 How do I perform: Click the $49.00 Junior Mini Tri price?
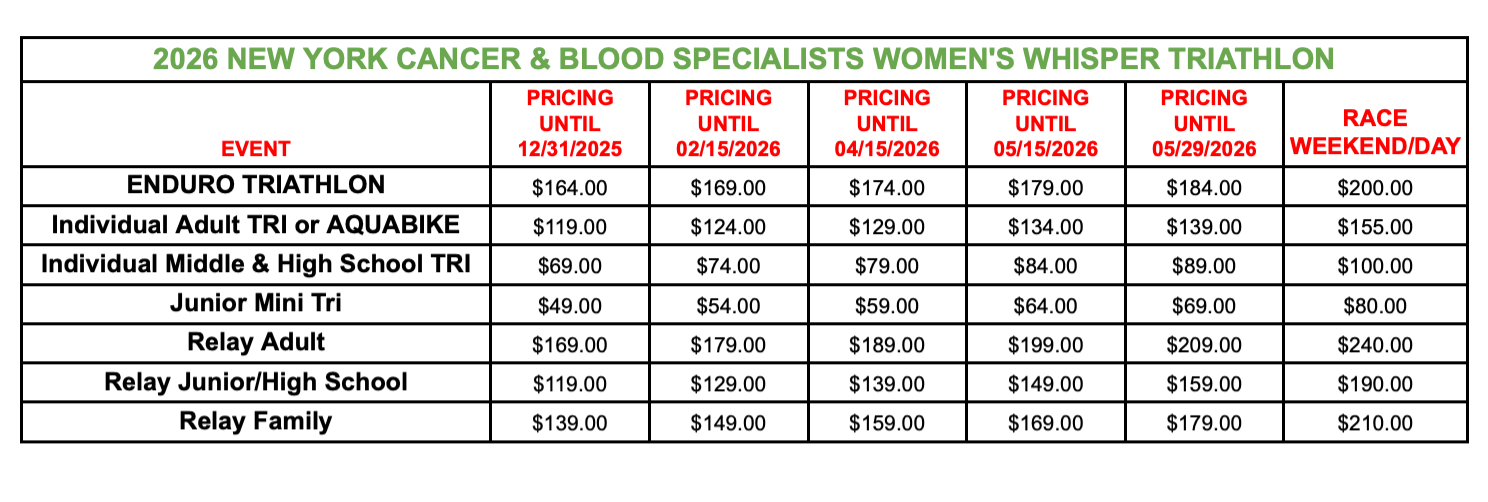[x=569, y=306]
